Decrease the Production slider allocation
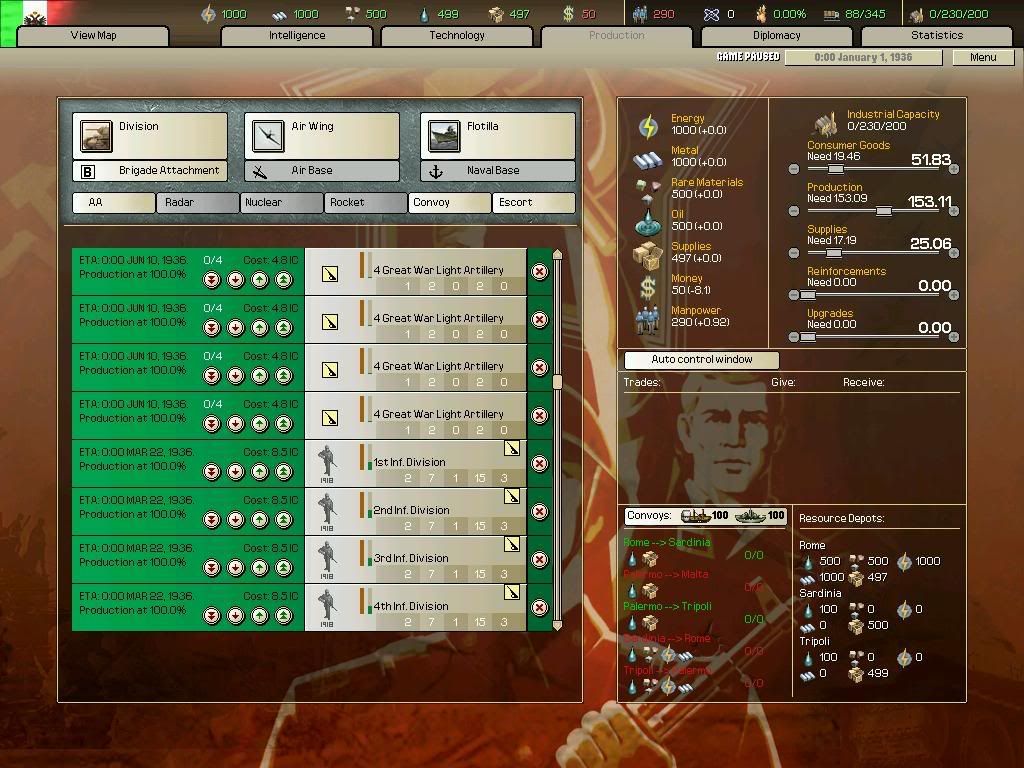The image size is (1024, 768). pos(793,211)
